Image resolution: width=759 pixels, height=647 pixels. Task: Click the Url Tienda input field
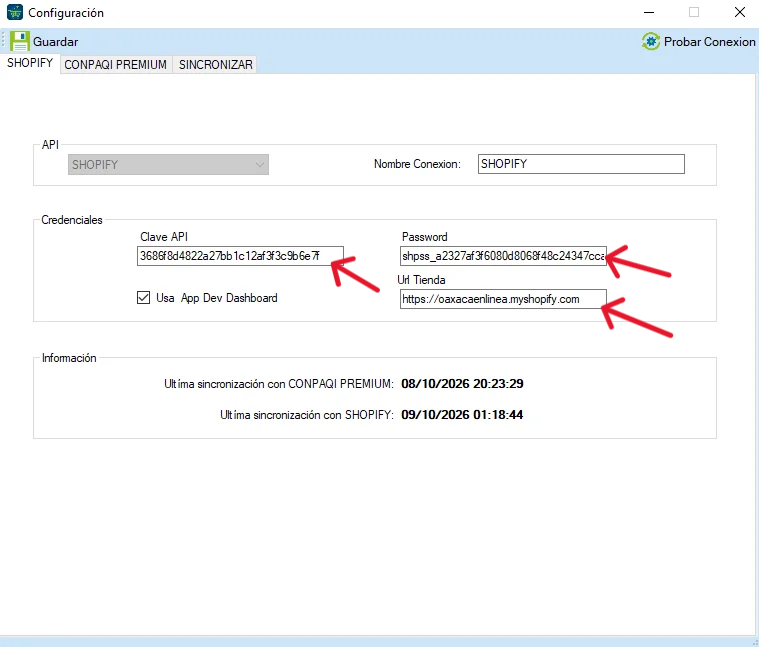(503, 299)
